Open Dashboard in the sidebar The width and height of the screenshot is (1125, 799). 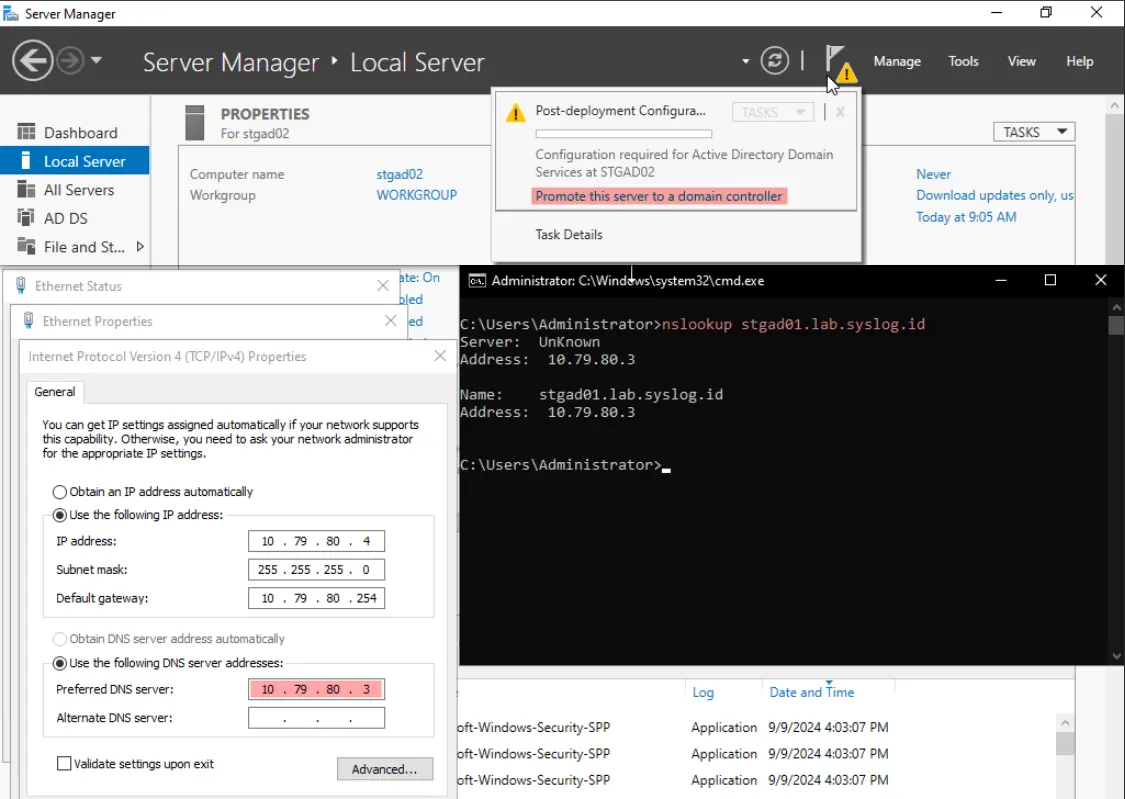(x=80, y=133)
